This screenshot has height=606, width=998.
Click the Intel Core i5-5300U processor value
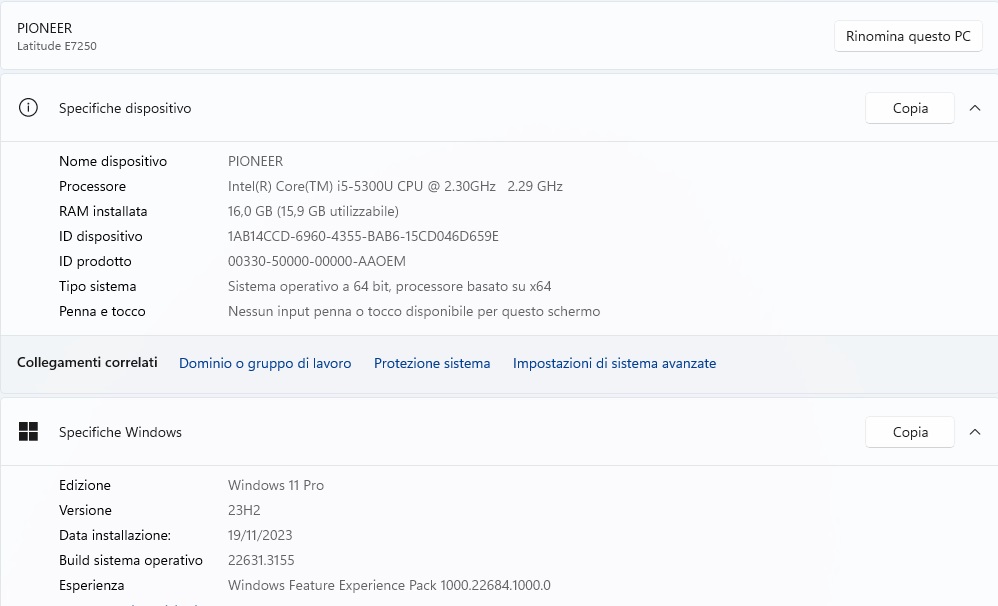pos(395,187)
